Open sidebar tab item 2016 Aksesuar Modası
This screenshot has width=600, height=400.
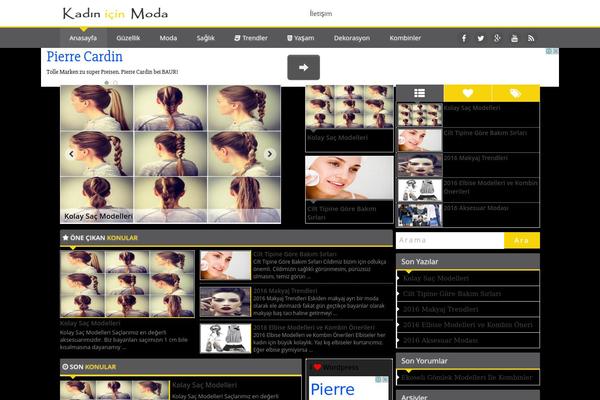[x=476, y=208]
